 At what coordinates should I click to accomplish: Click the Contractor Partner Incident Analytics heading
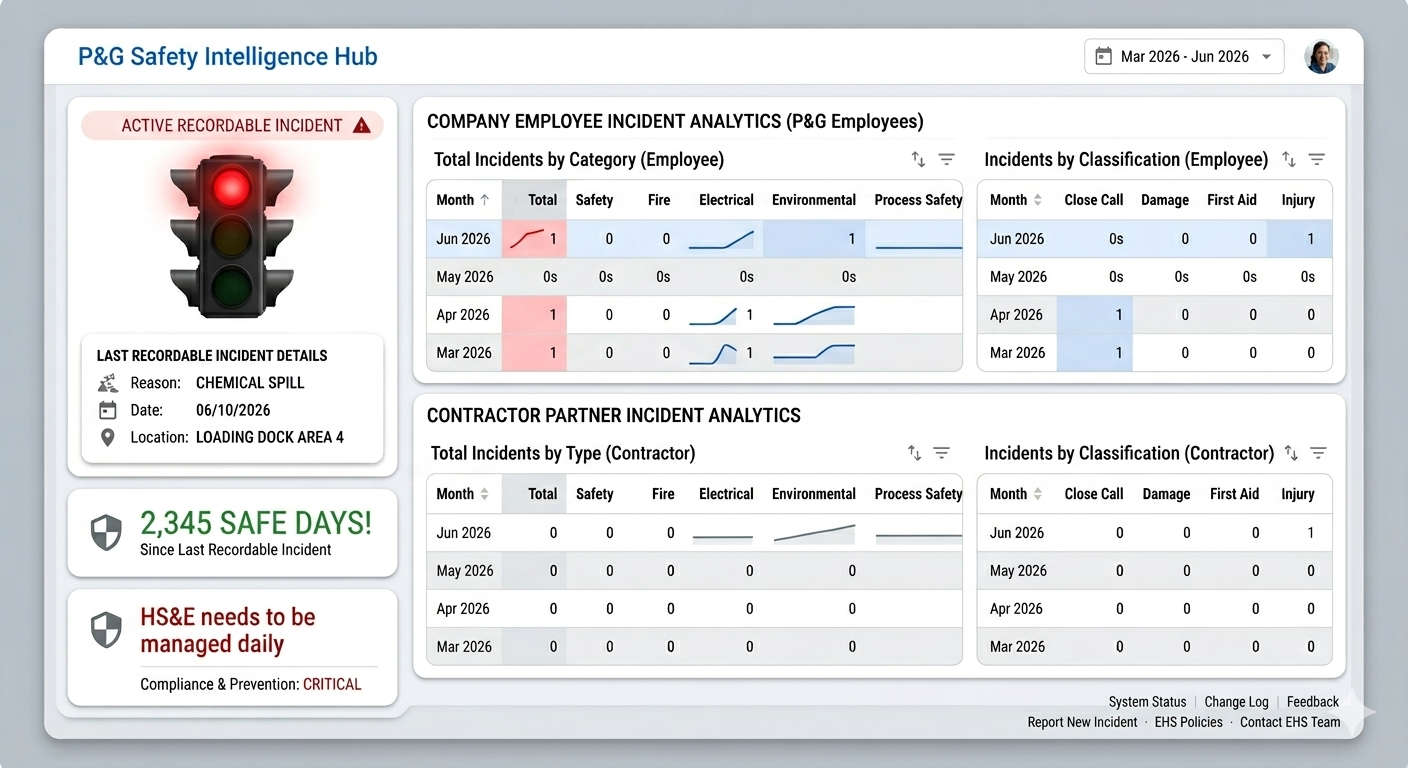pos(614,415)
